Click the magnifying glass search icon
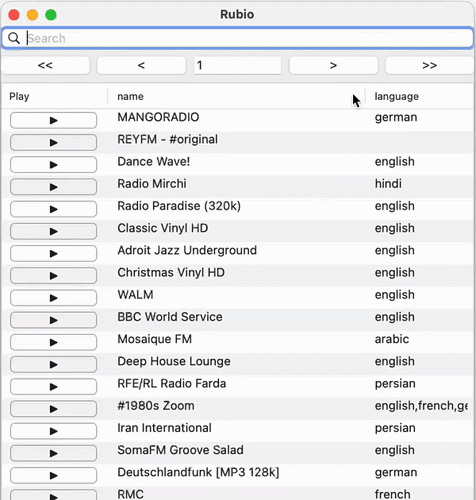The width and height of the screenshot is (476, 500). [14, 38]
